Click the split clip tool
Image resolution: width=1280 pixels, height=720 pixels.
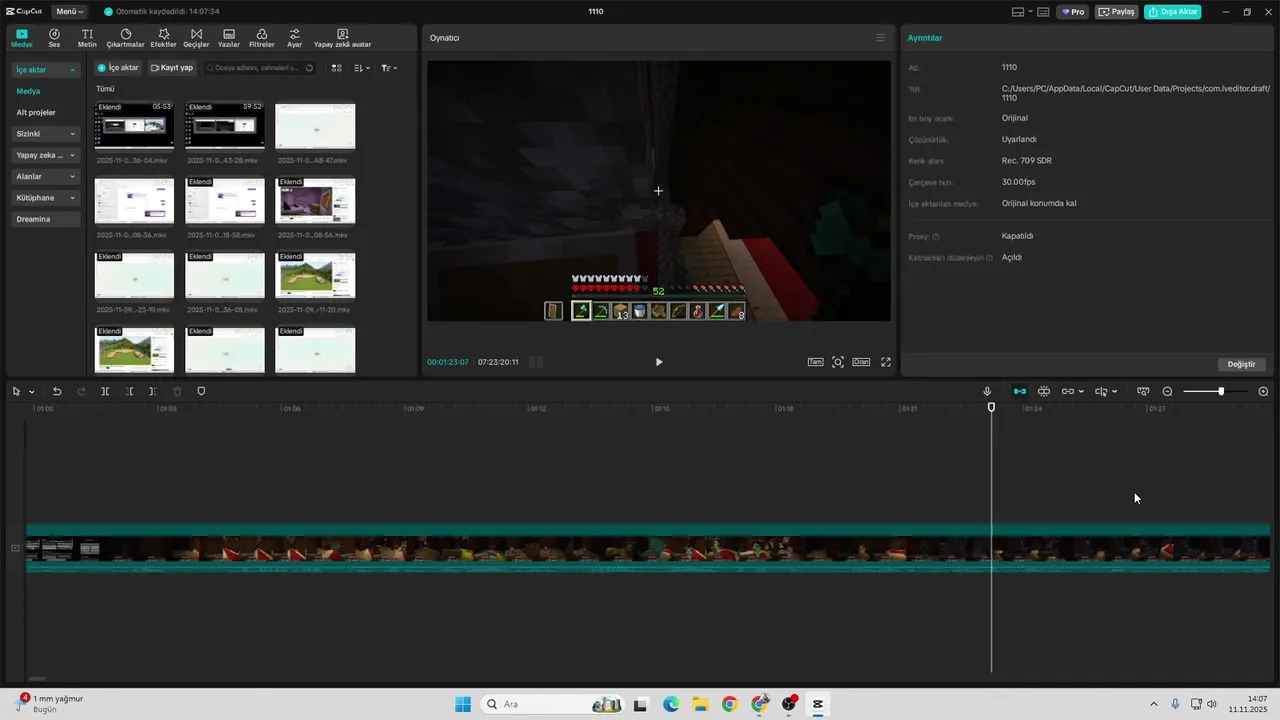pyautogui.click(x=105, y=391)
